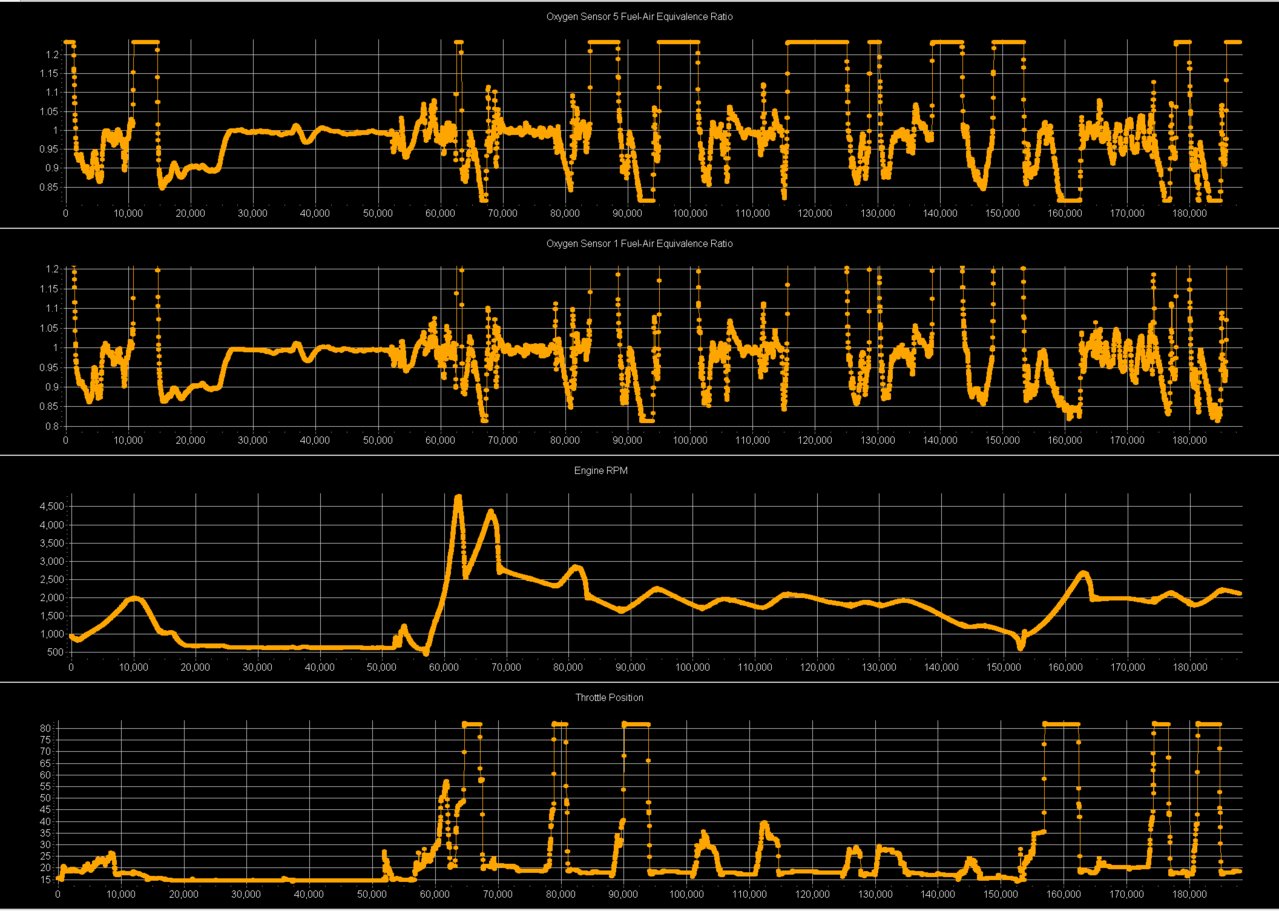Click y-axis value 70 on Throttle Position chart
The height and width of the screenshot is (911, 1279).
point(46,751)
